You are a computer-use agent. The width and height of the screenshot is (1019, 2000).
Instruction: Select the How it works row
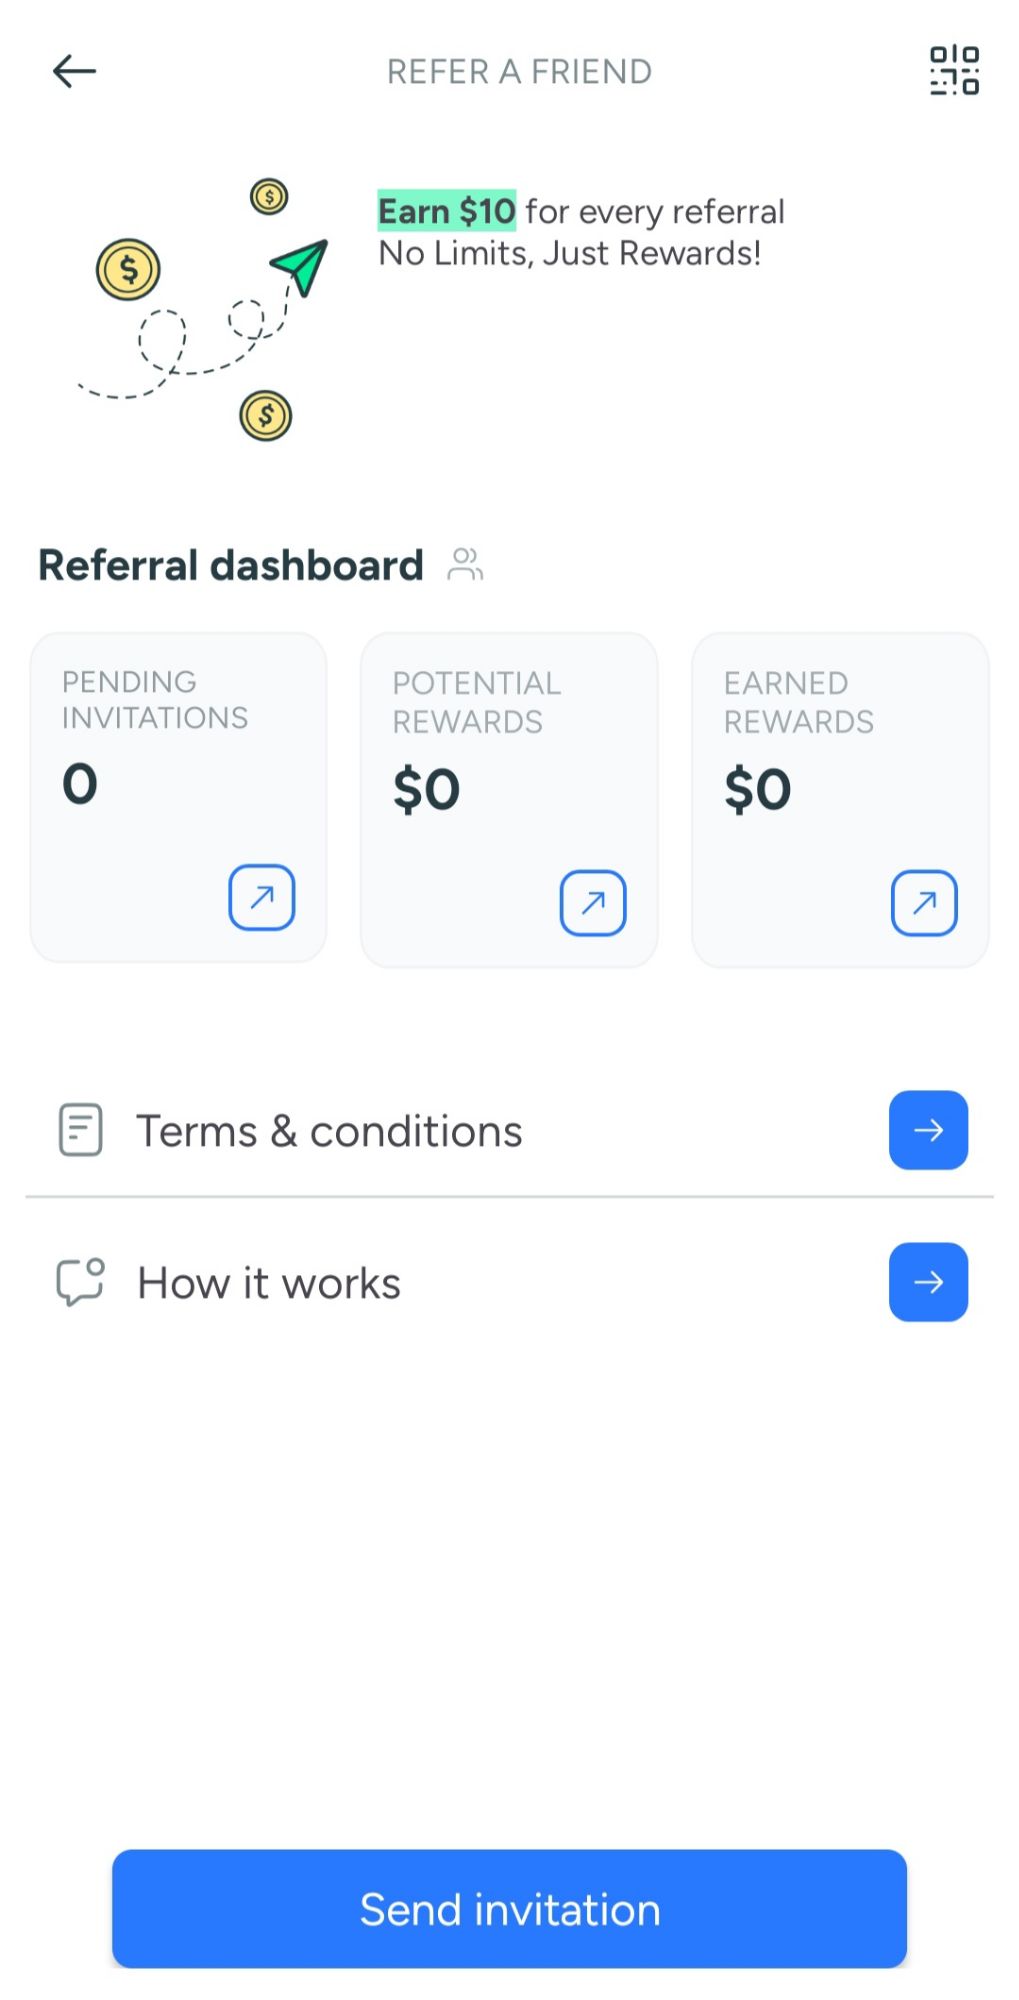(267, 1282)
